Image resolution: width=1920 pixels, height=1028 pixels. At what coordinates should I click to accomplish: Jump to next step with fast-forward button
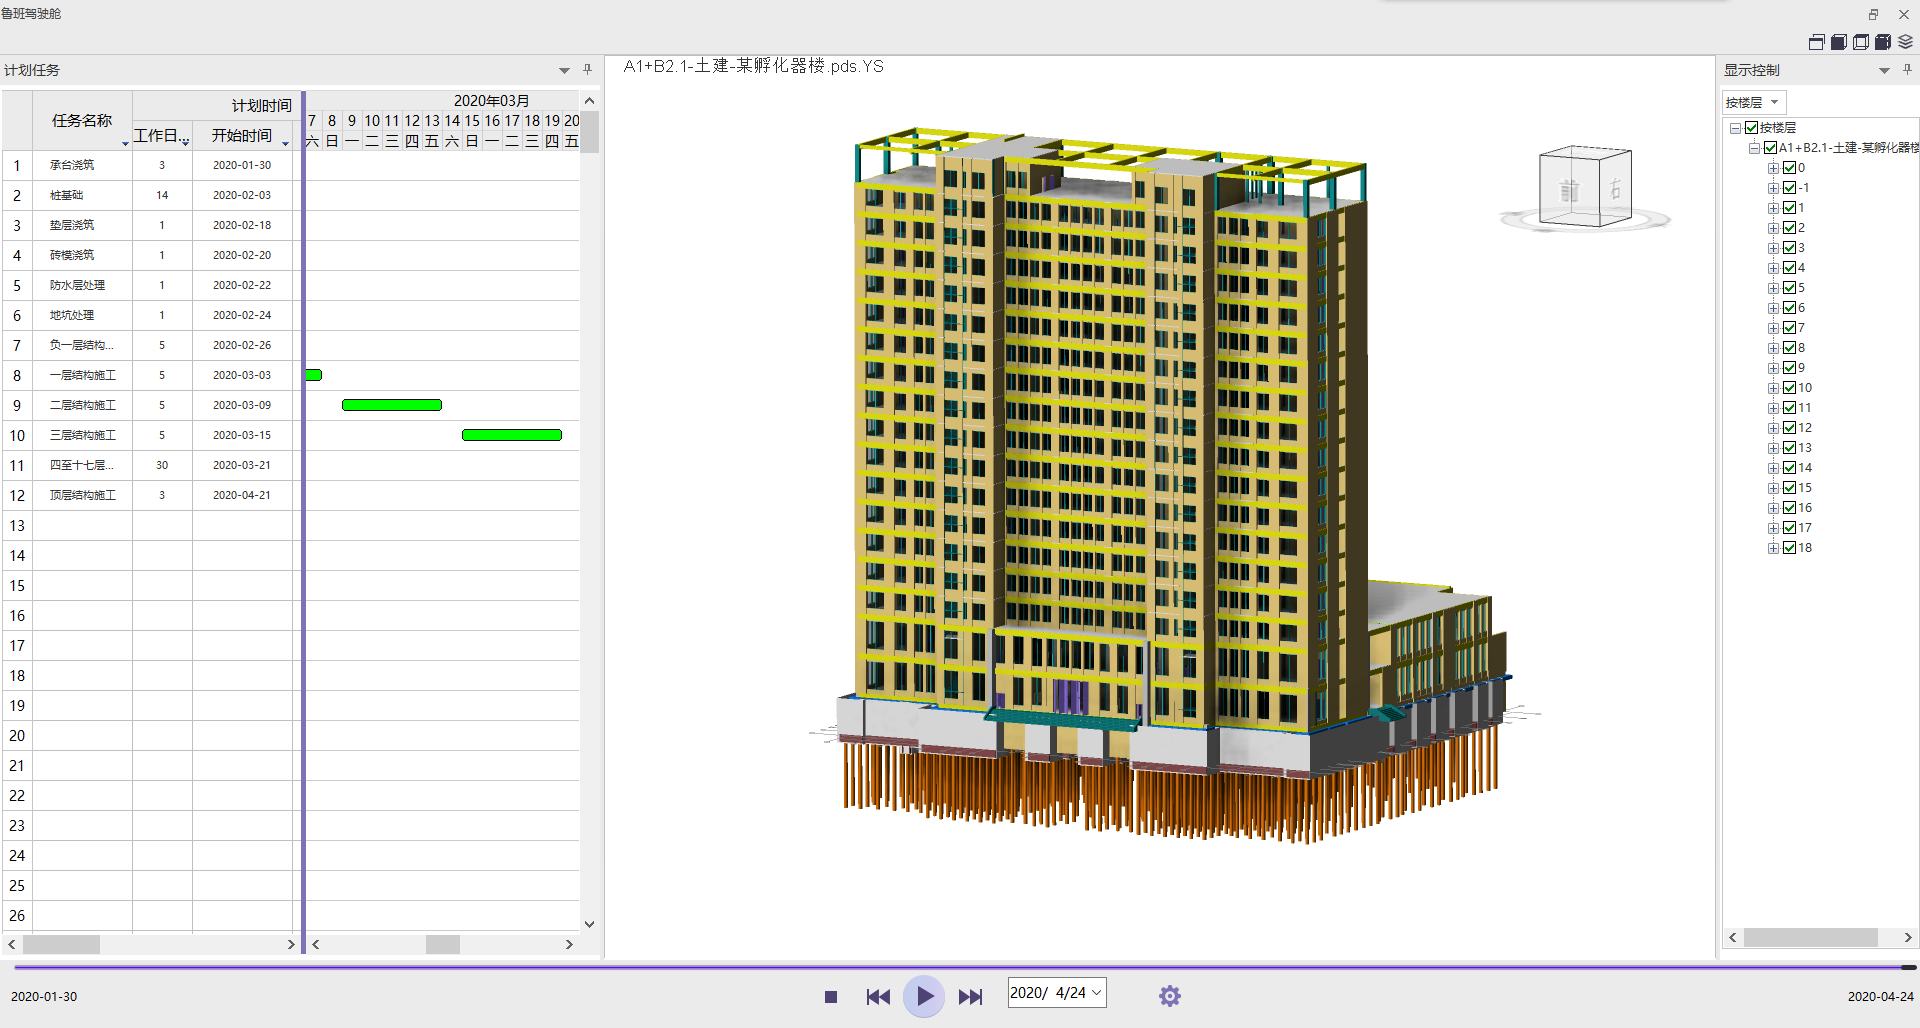pos(970,997)
